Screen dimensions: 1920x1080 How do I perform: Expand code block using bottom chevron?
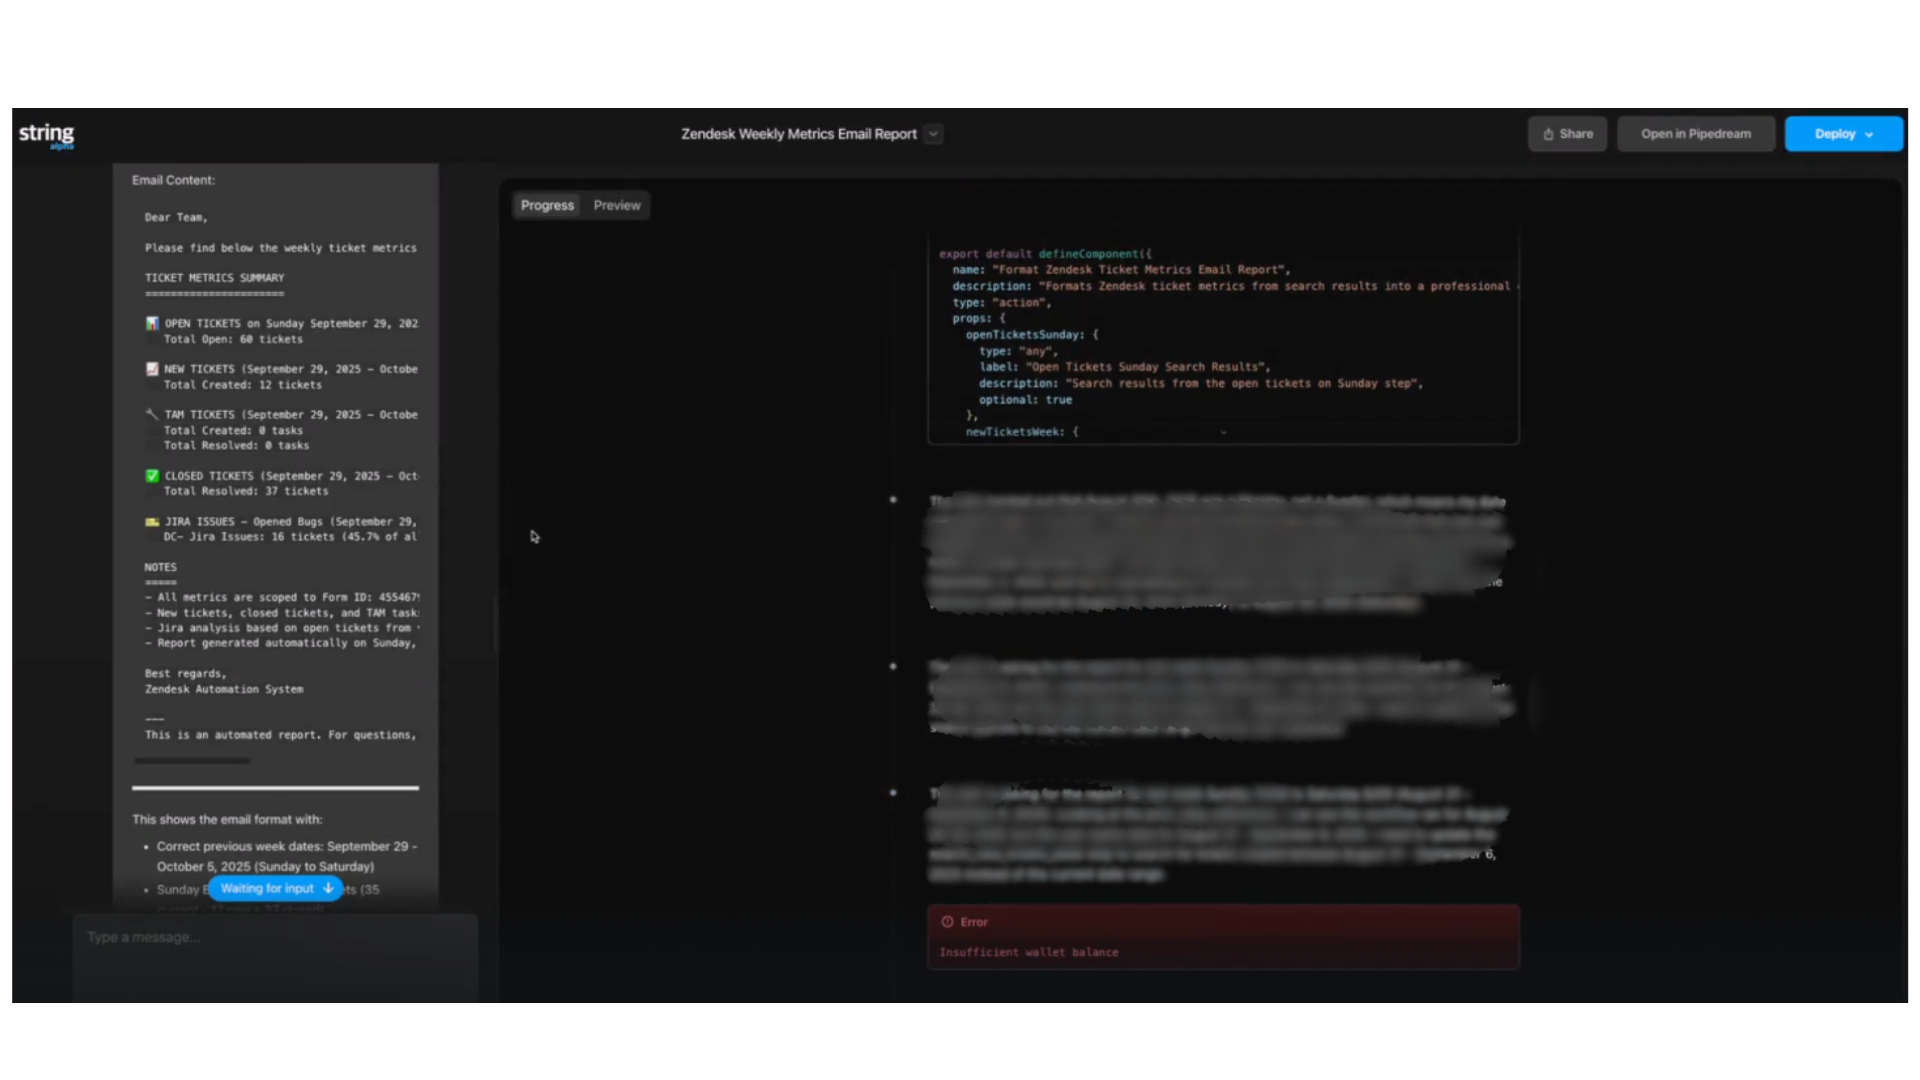(x=1223, y=433)
